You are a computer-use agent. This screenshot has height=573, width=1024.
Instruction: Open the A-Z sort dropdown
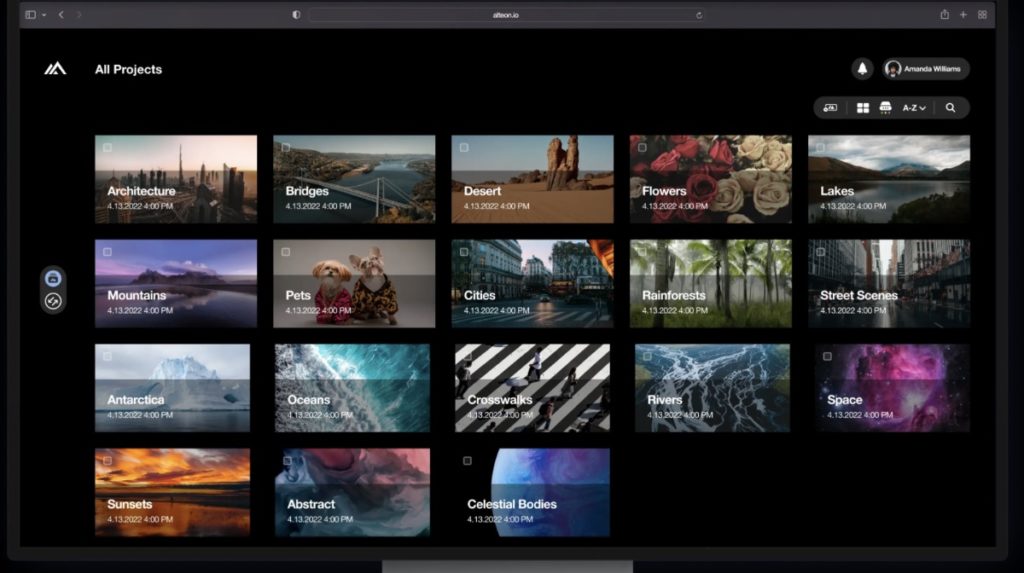point(914,108)
